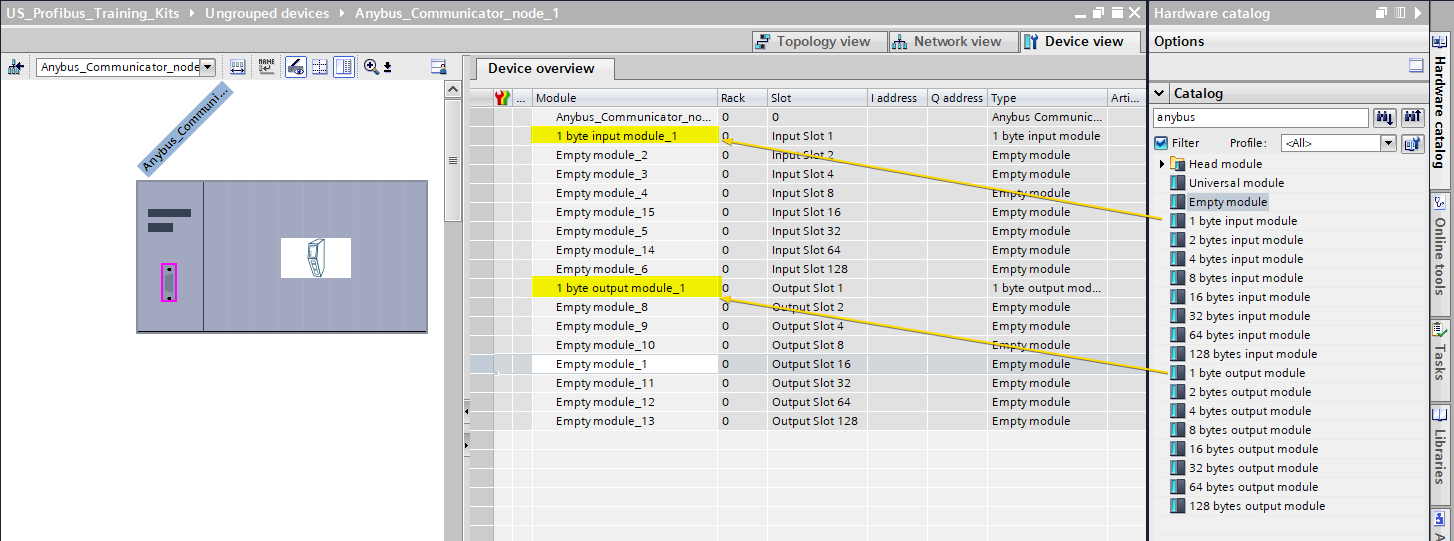Screen dimensions: 1454x541
Task: Click the 128 bytes input module icon
Action: pos(1177,354)
